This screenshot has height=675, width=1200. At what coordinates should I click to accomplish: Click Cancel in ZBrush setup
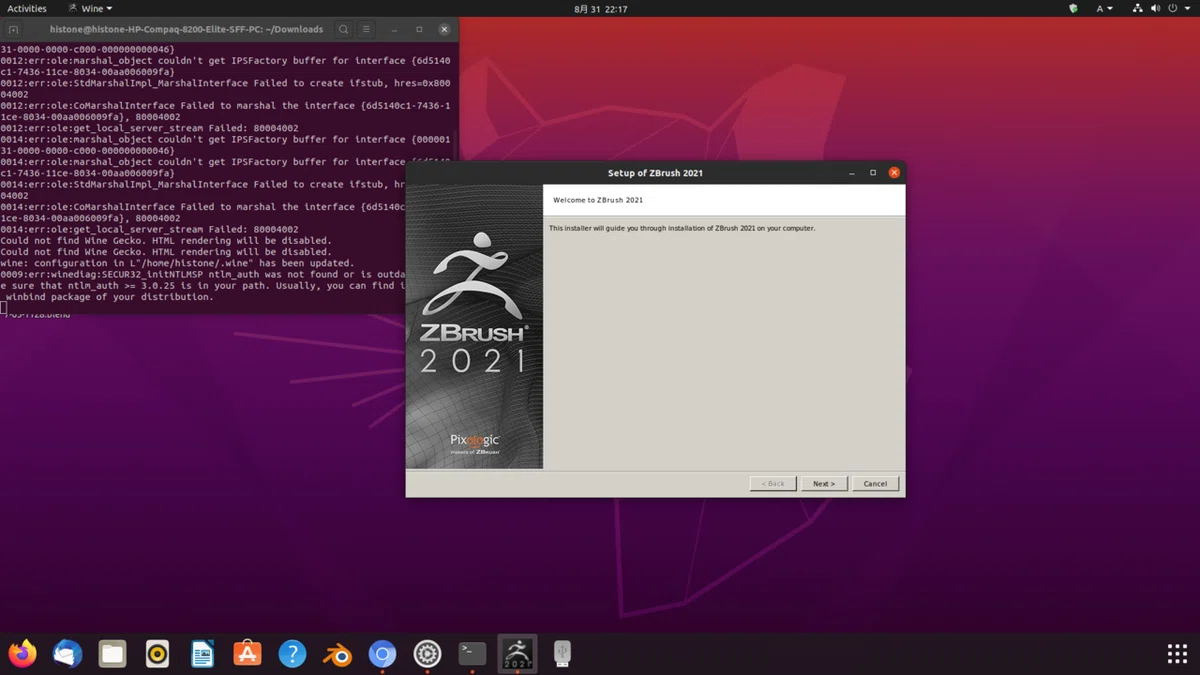click(x=875, y=483)
